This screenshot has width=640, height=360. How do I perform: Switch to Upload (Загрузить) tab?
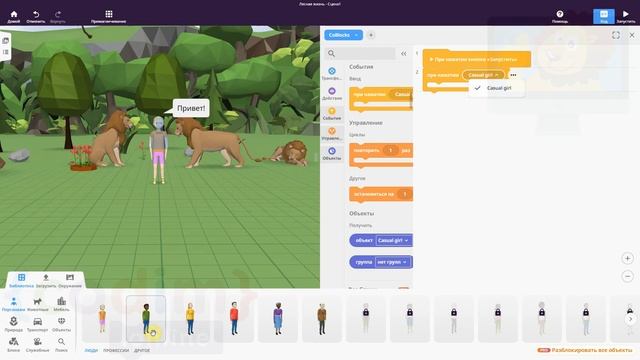[46, 280]
